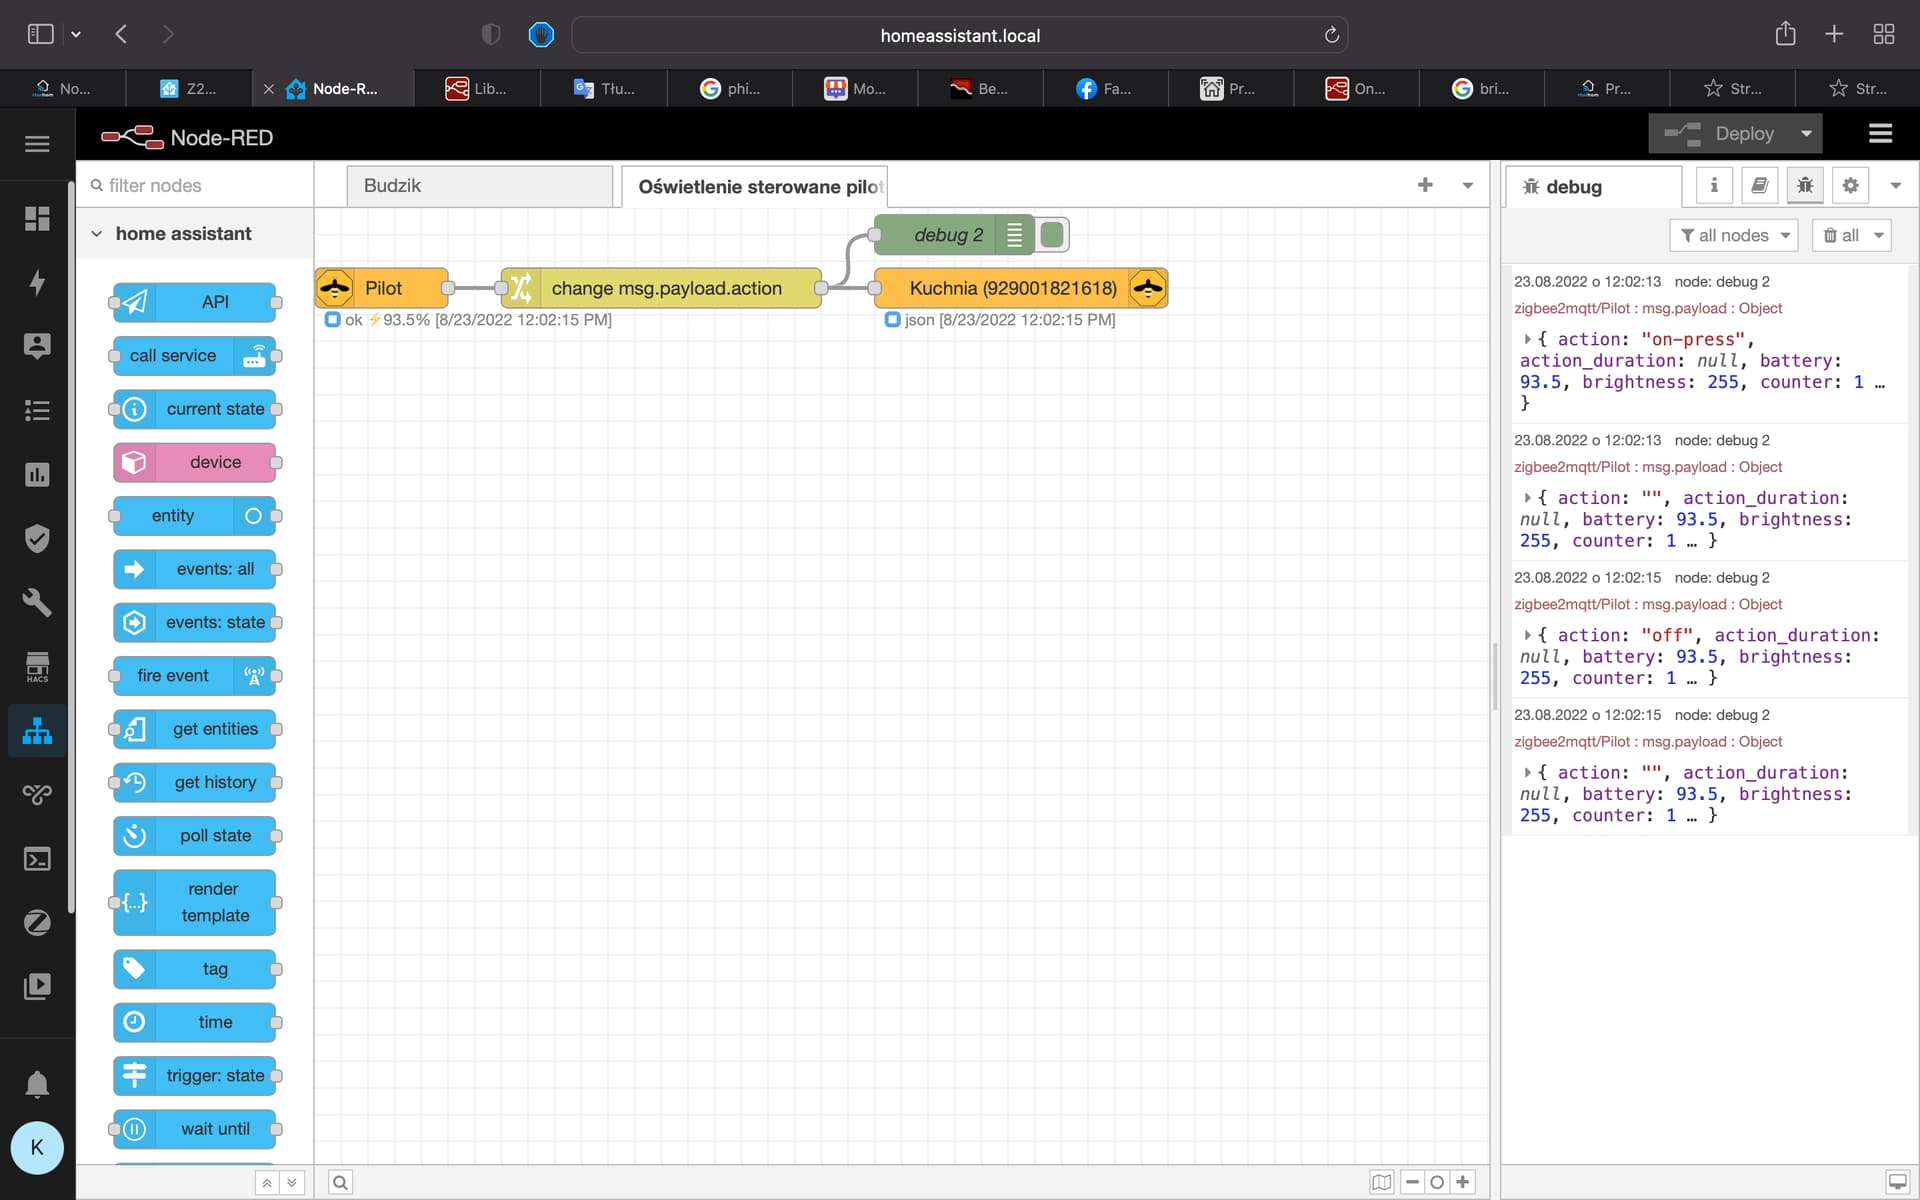
Task: Expand the last debug message object
Action: (1527, 773)
